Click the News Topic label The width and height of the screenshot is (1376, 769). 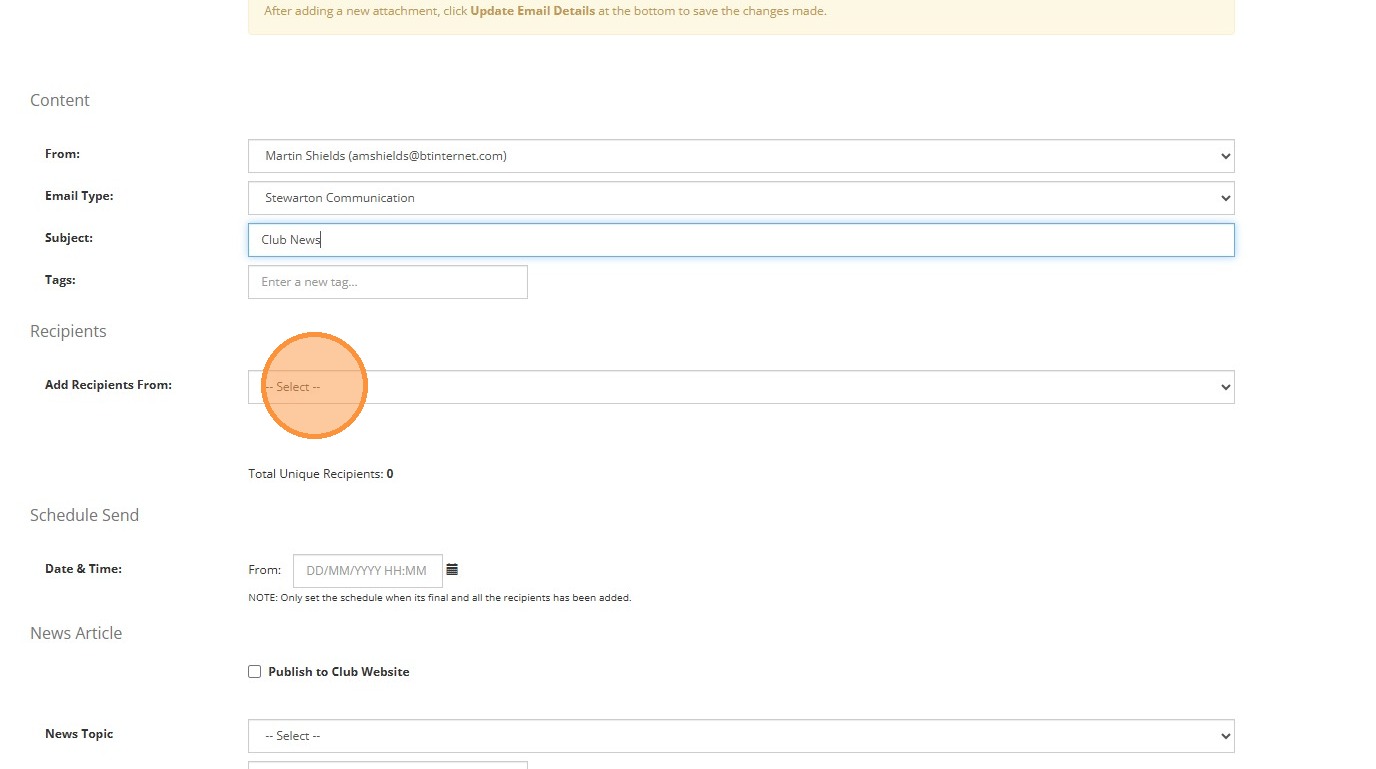pyautogui.click(x=79, y=734)
